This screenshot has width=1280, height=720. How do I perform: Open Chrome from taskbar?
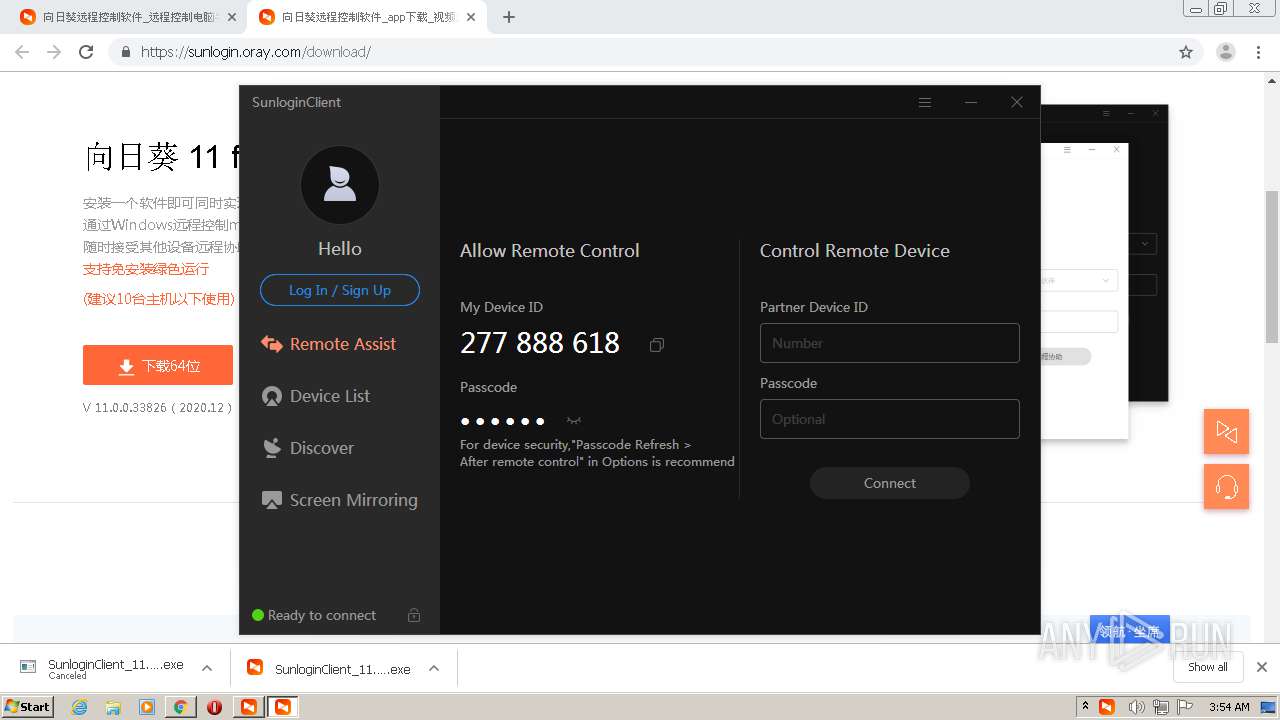coord(180,707)
